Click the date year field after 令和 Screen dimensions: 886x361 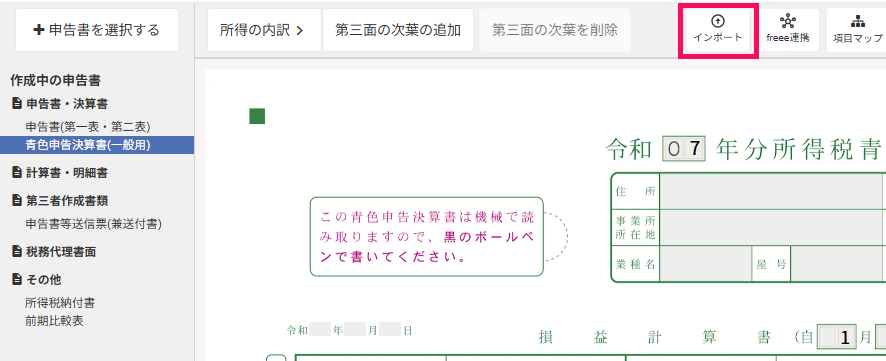(320, 330)
